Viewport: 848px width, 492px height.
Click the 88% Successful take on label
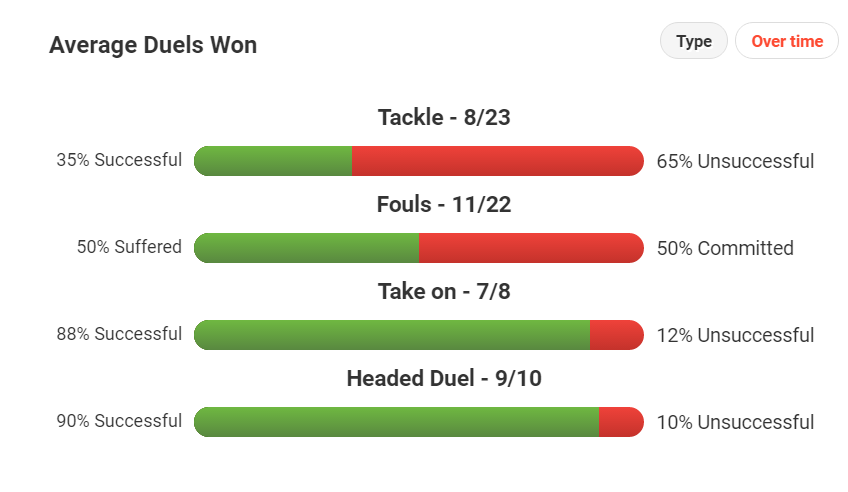119,334
